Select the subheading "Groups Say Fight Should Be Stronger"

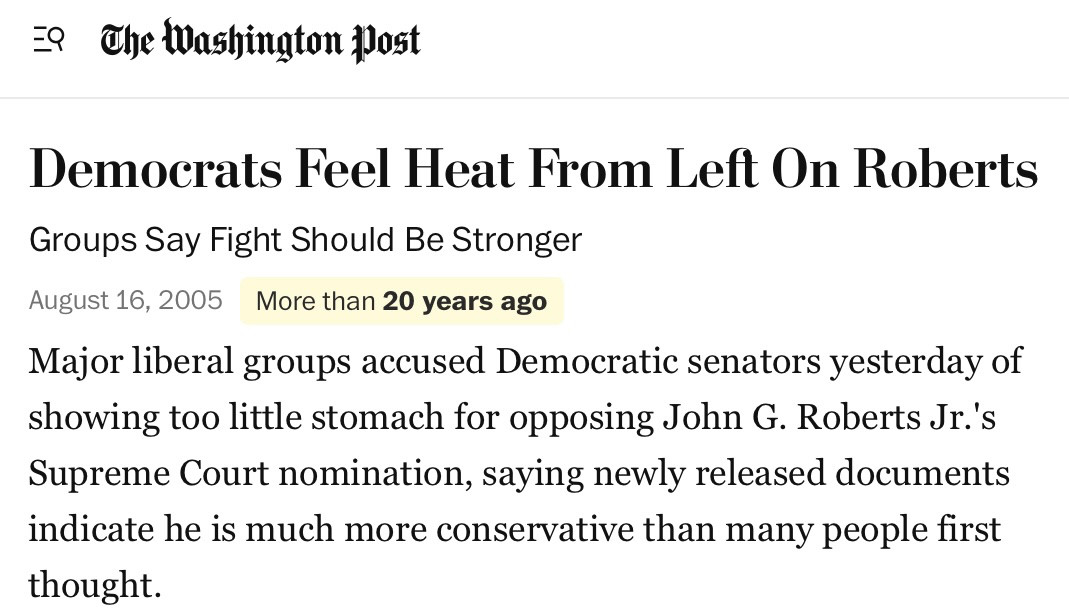point(305,241)
